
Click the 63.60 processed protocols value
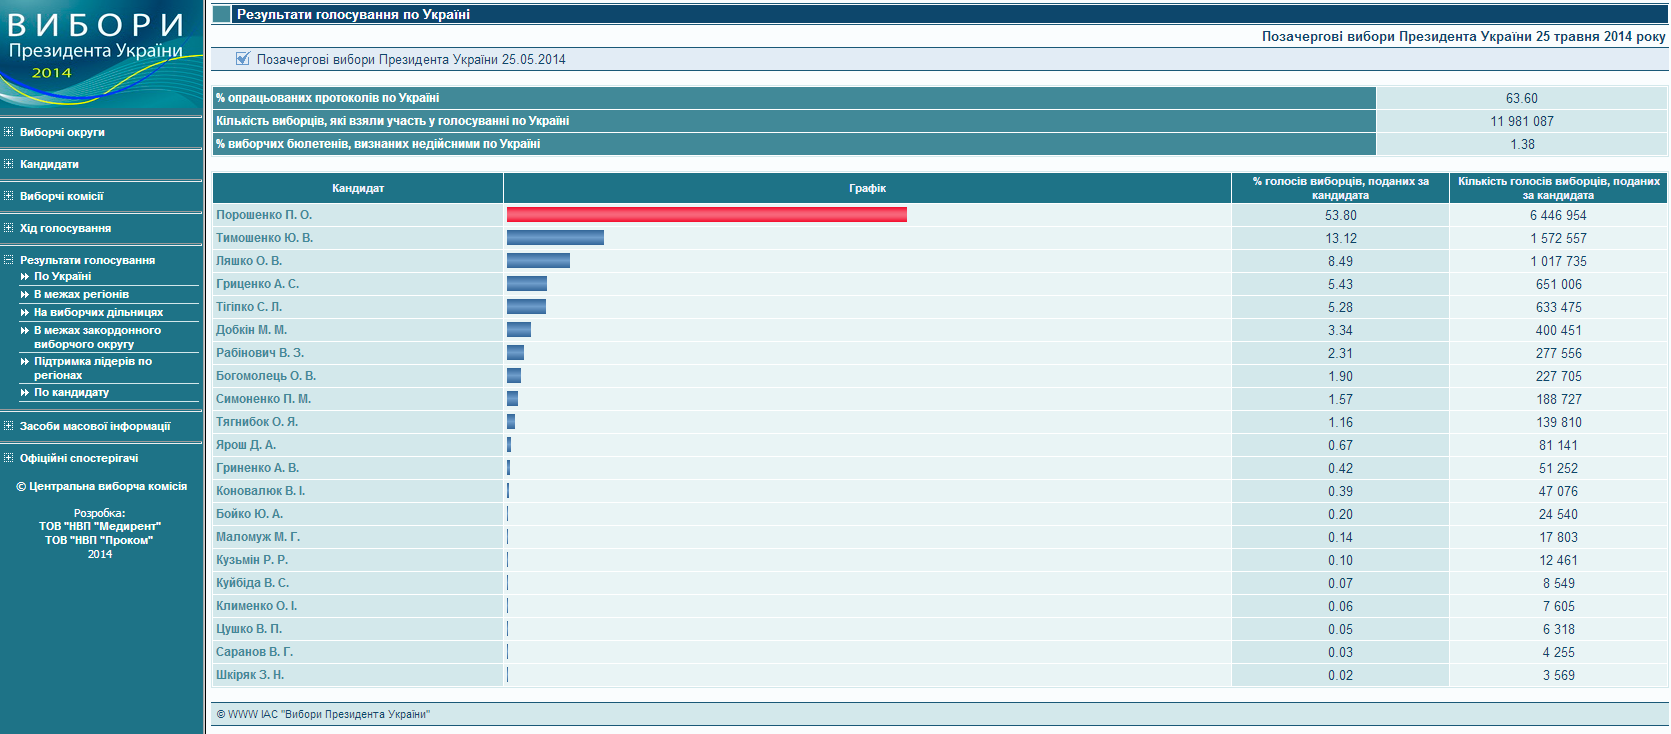point(1521,98)
